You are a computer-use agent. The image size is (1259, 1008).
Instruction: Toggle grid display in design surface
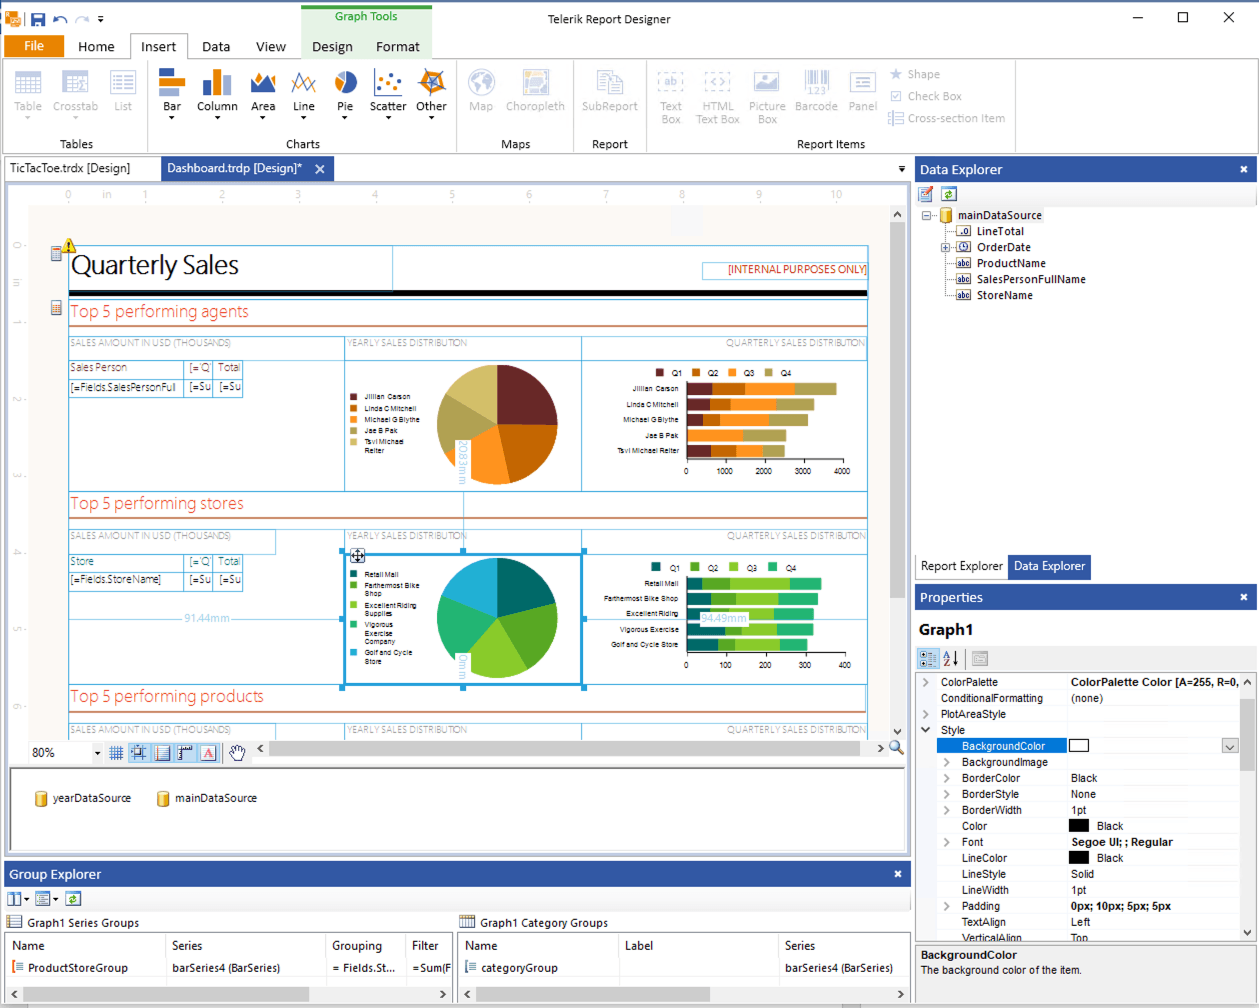[x=116, y=752]
